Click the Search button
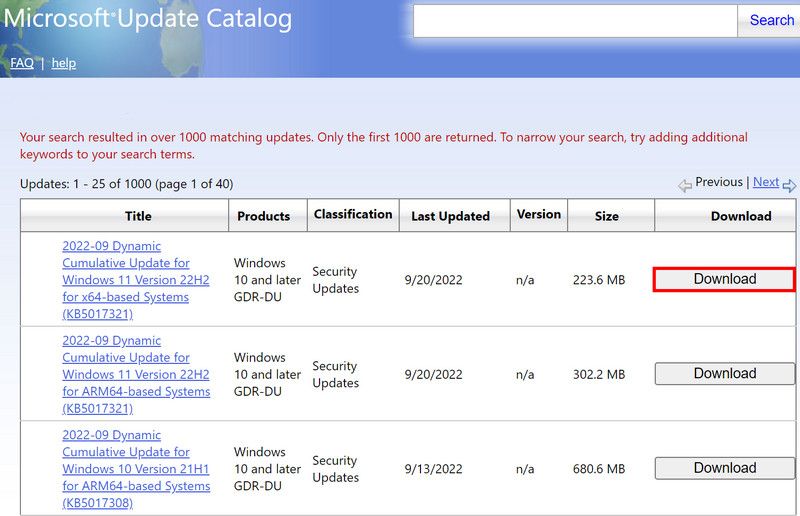This screenshot has height=516, width=800. [x=770, y=20]
